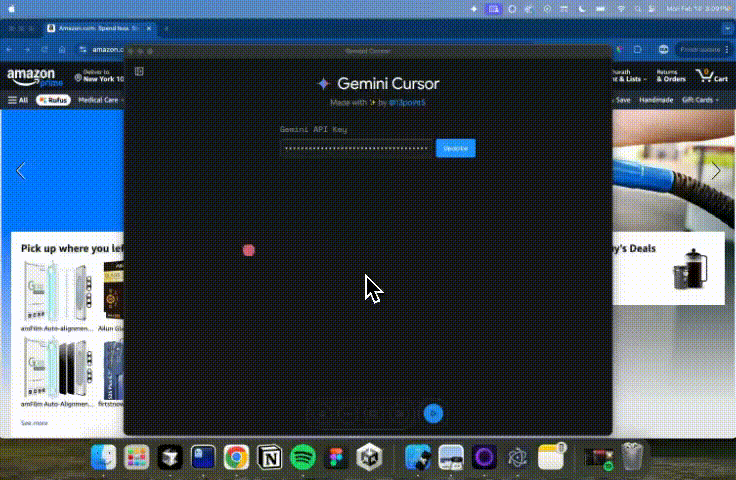Click the blue play button in Gemini Cursor
This screenshot has width=736, height=480.
[x=433, y=413]
